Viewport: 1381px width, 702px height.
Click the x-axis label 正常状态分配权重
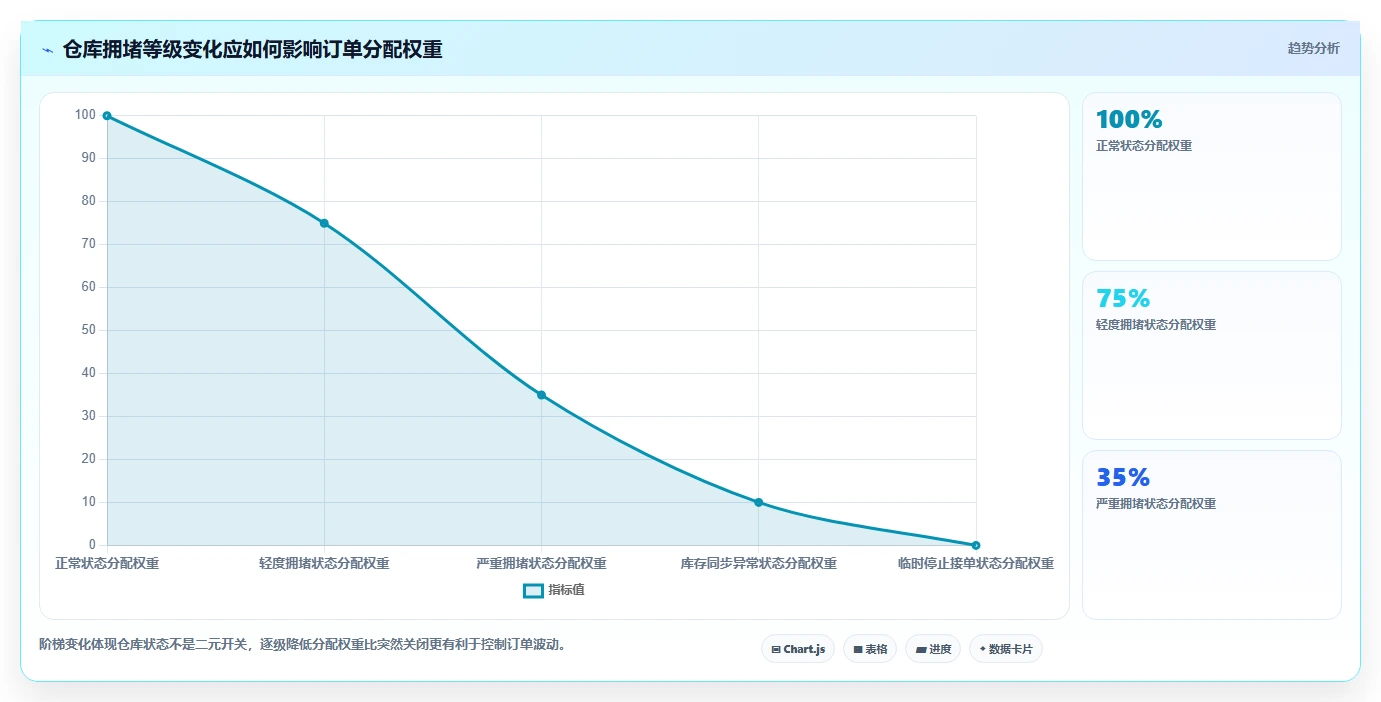click(107, 564)
